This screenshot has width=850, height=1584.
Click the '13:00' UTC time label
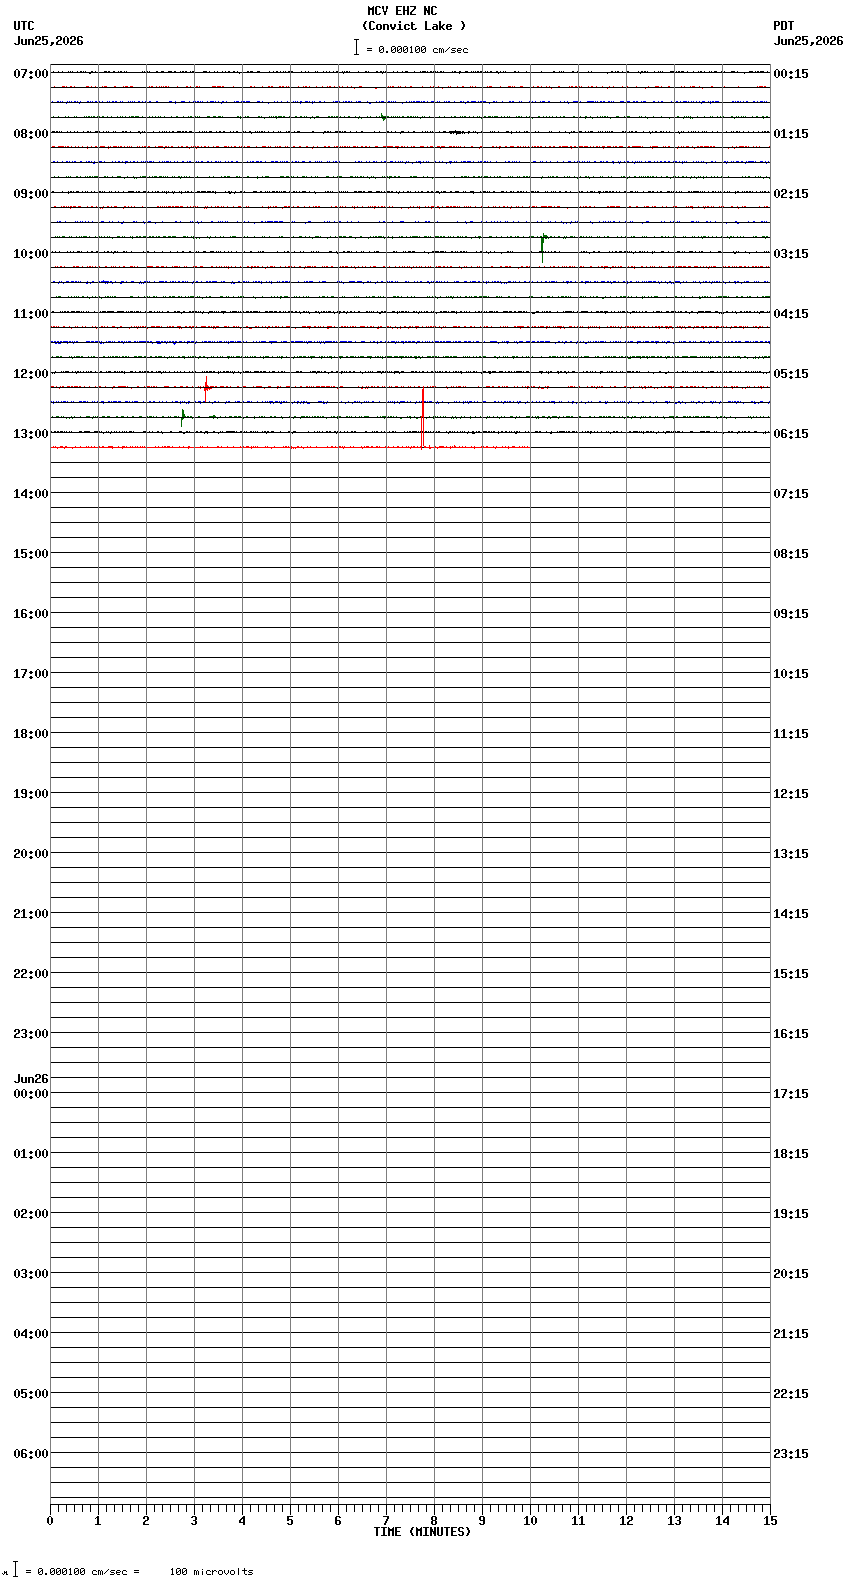(31, 434)
